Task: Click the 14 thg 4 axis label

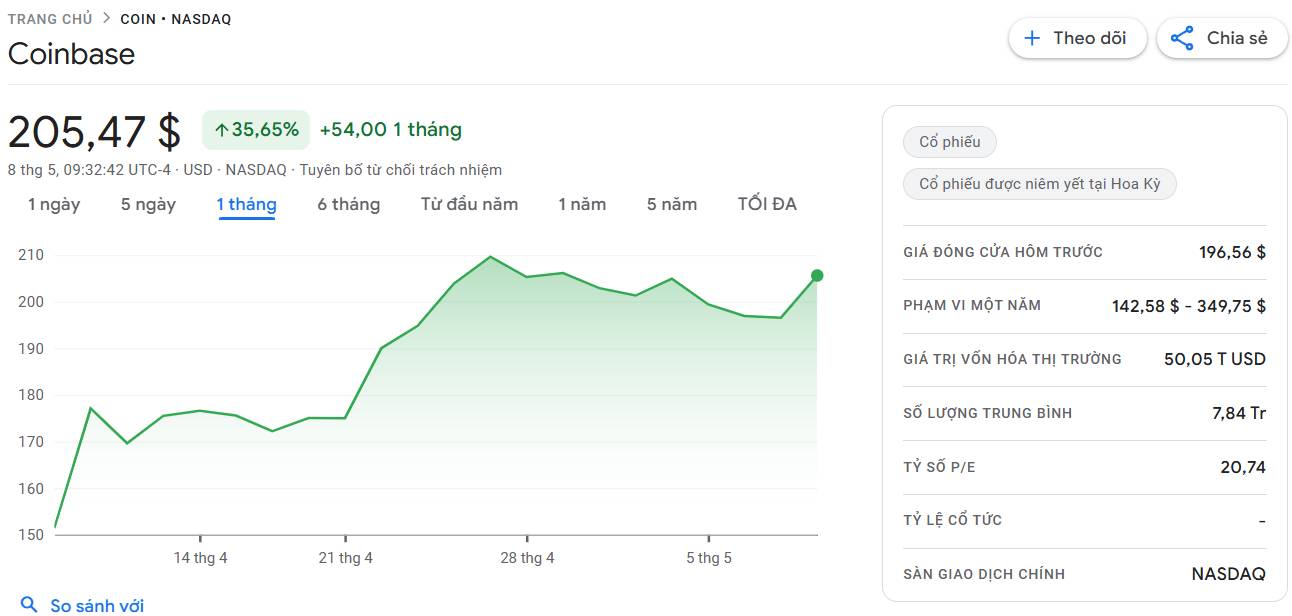Action: click(x=200, y=558)
